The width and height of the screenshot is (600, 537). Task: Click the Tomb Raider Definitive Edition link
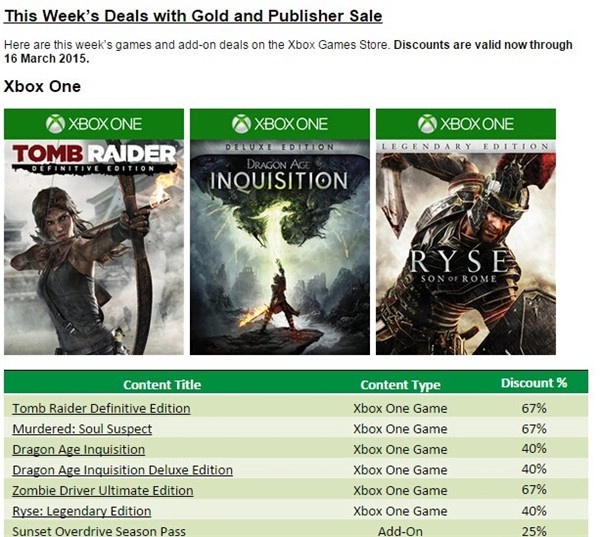[101, 408]
